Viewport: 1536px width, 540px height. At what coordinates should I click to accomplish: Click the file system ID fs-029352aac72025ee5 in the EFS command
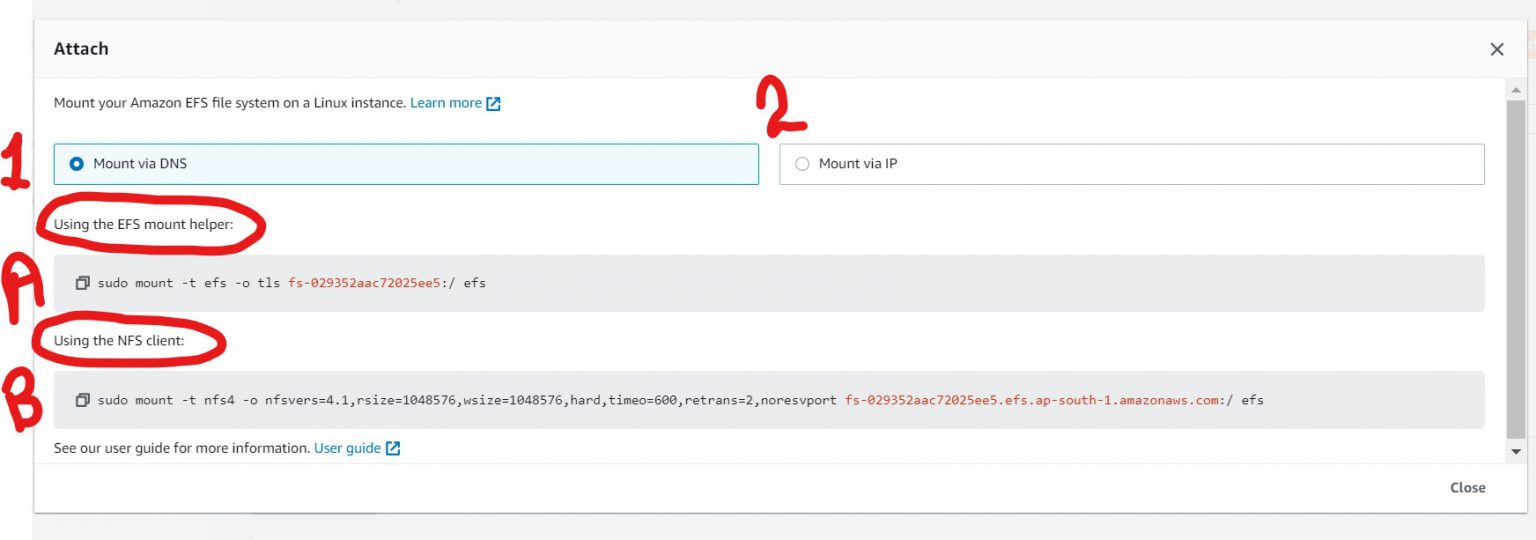tap(364, 283)
